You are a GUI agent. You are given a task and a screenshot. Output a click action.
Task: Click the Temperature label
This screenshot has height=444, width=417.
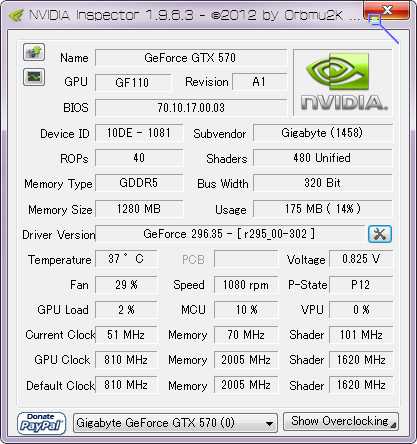pos(60,260)
